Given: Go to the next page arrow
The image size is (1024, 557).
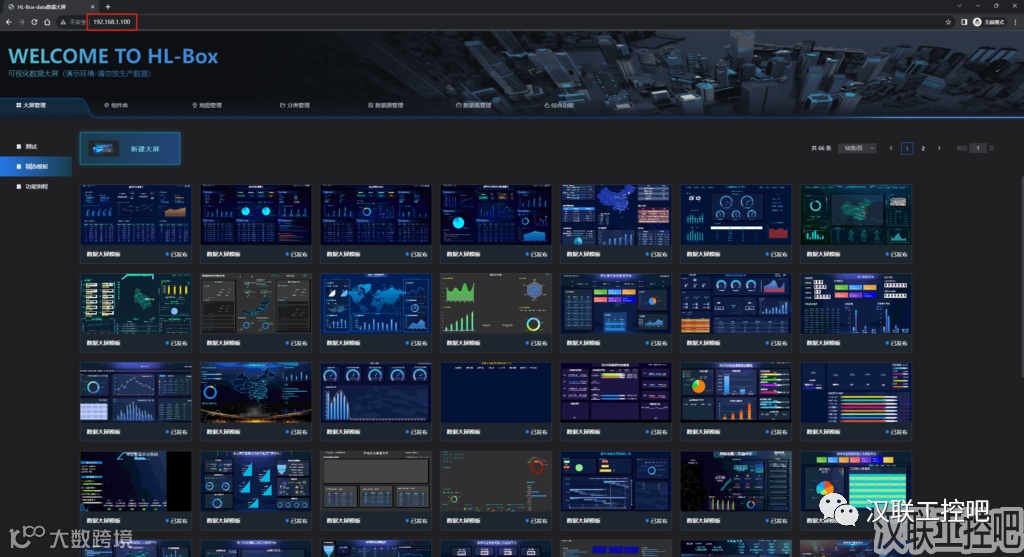Looking at the screenshot, I should (x=939, y=148).
